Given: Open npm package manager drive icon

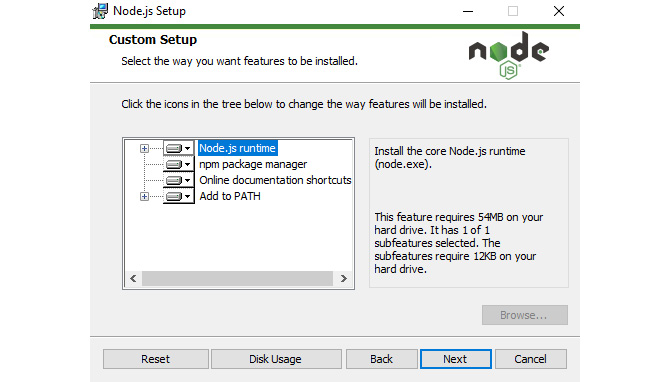Looking at the screenshot, I should tap(179, 165).
